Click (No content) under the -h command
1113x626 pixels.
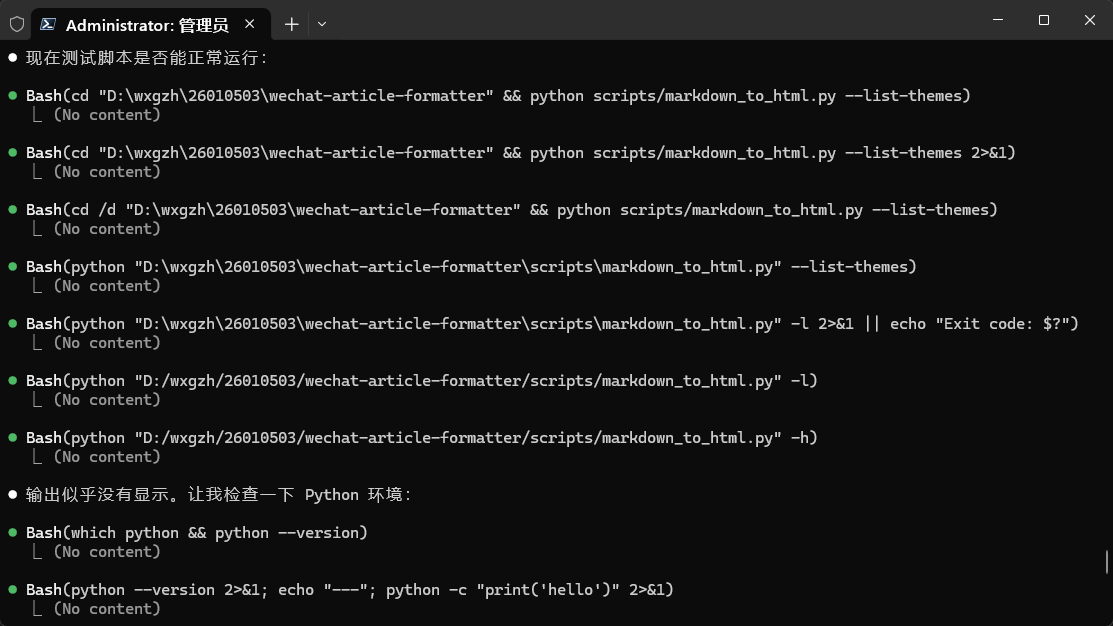(107, 457)
